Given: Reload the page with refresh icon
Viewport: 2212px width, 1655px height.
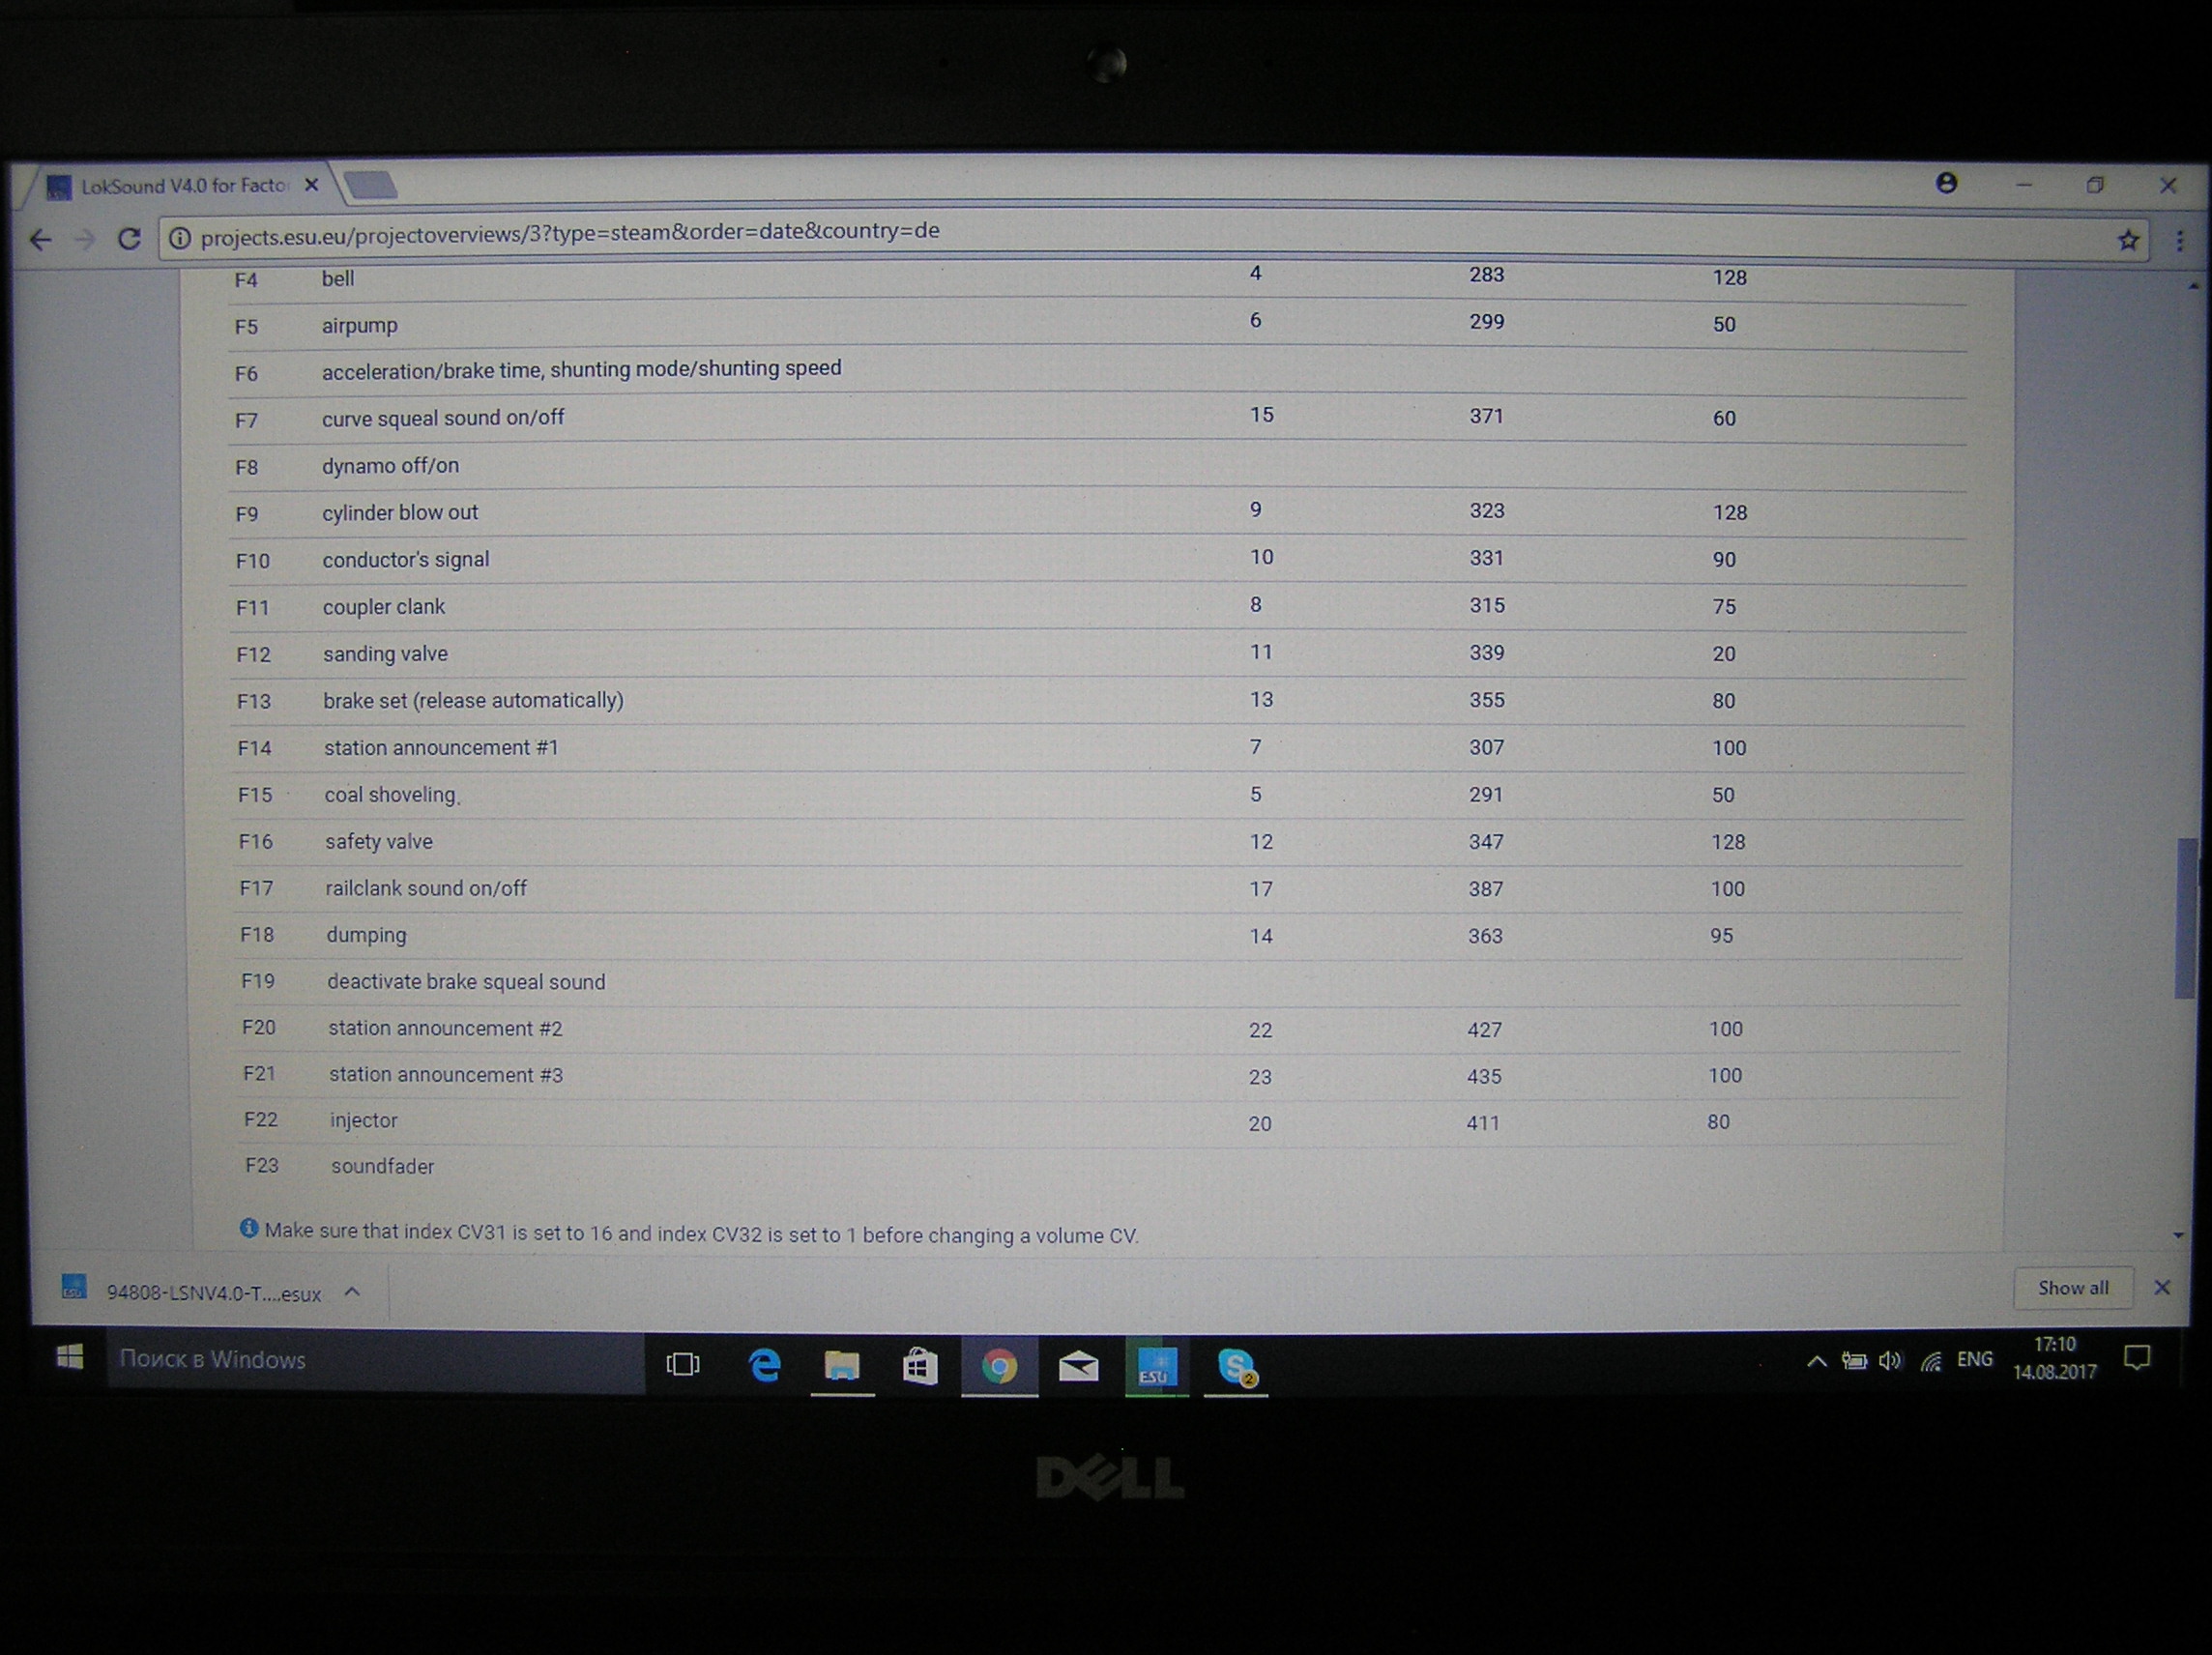Looking at the screenshot, I should click(129, 239).
